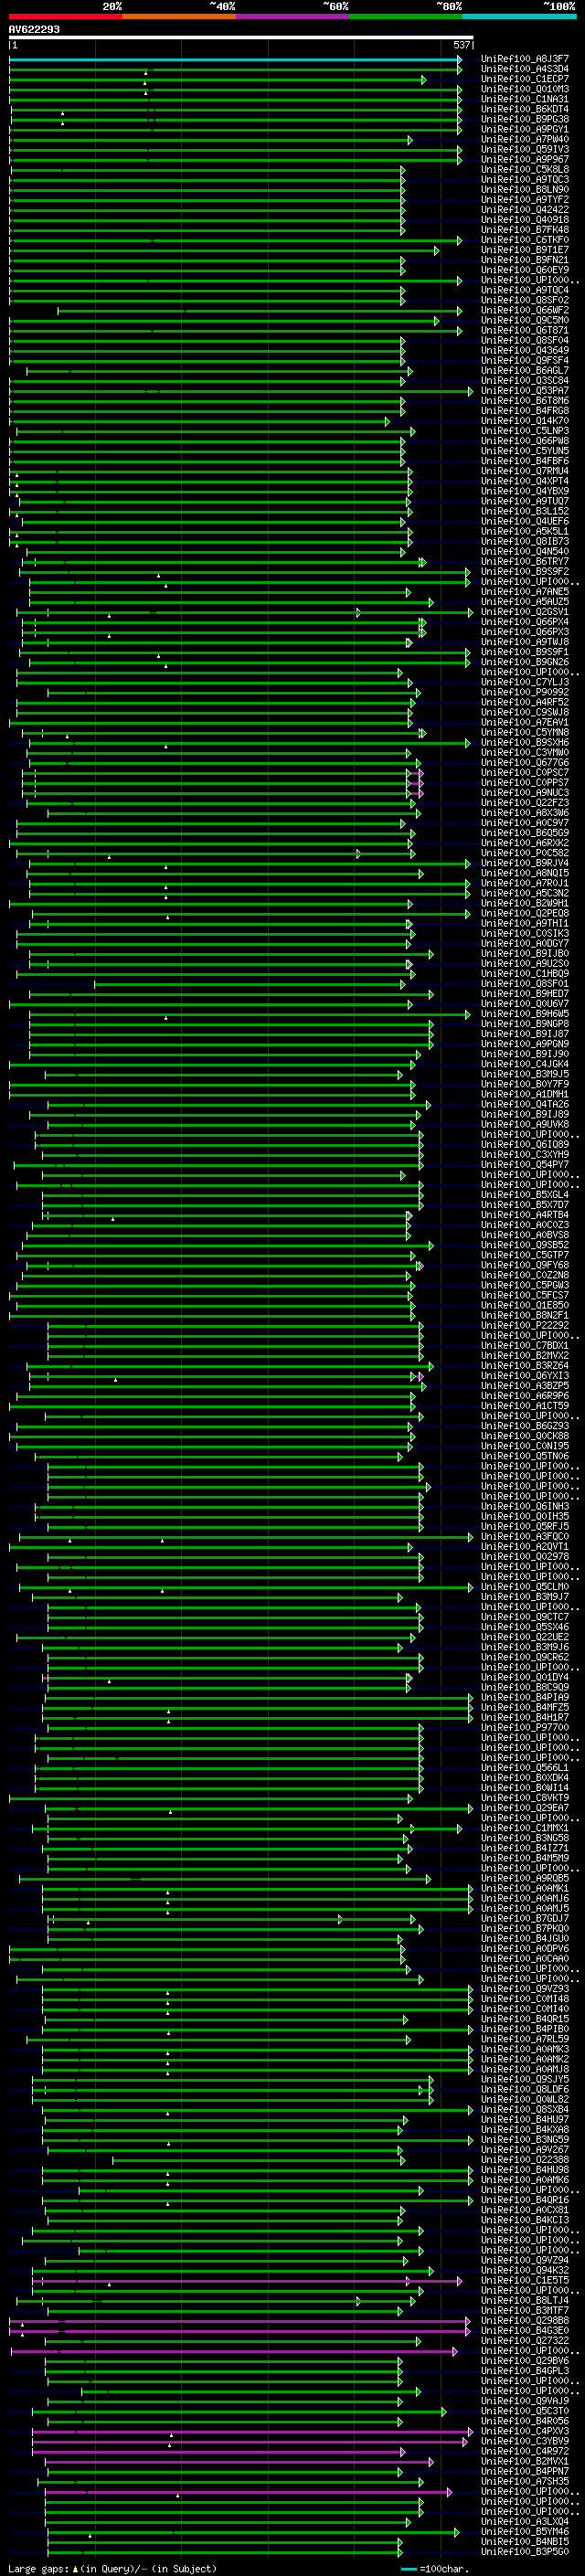Select hit label UniRef100_B9PG38
The width and height of the screenshot is (585, 2576).
point(525,119)
